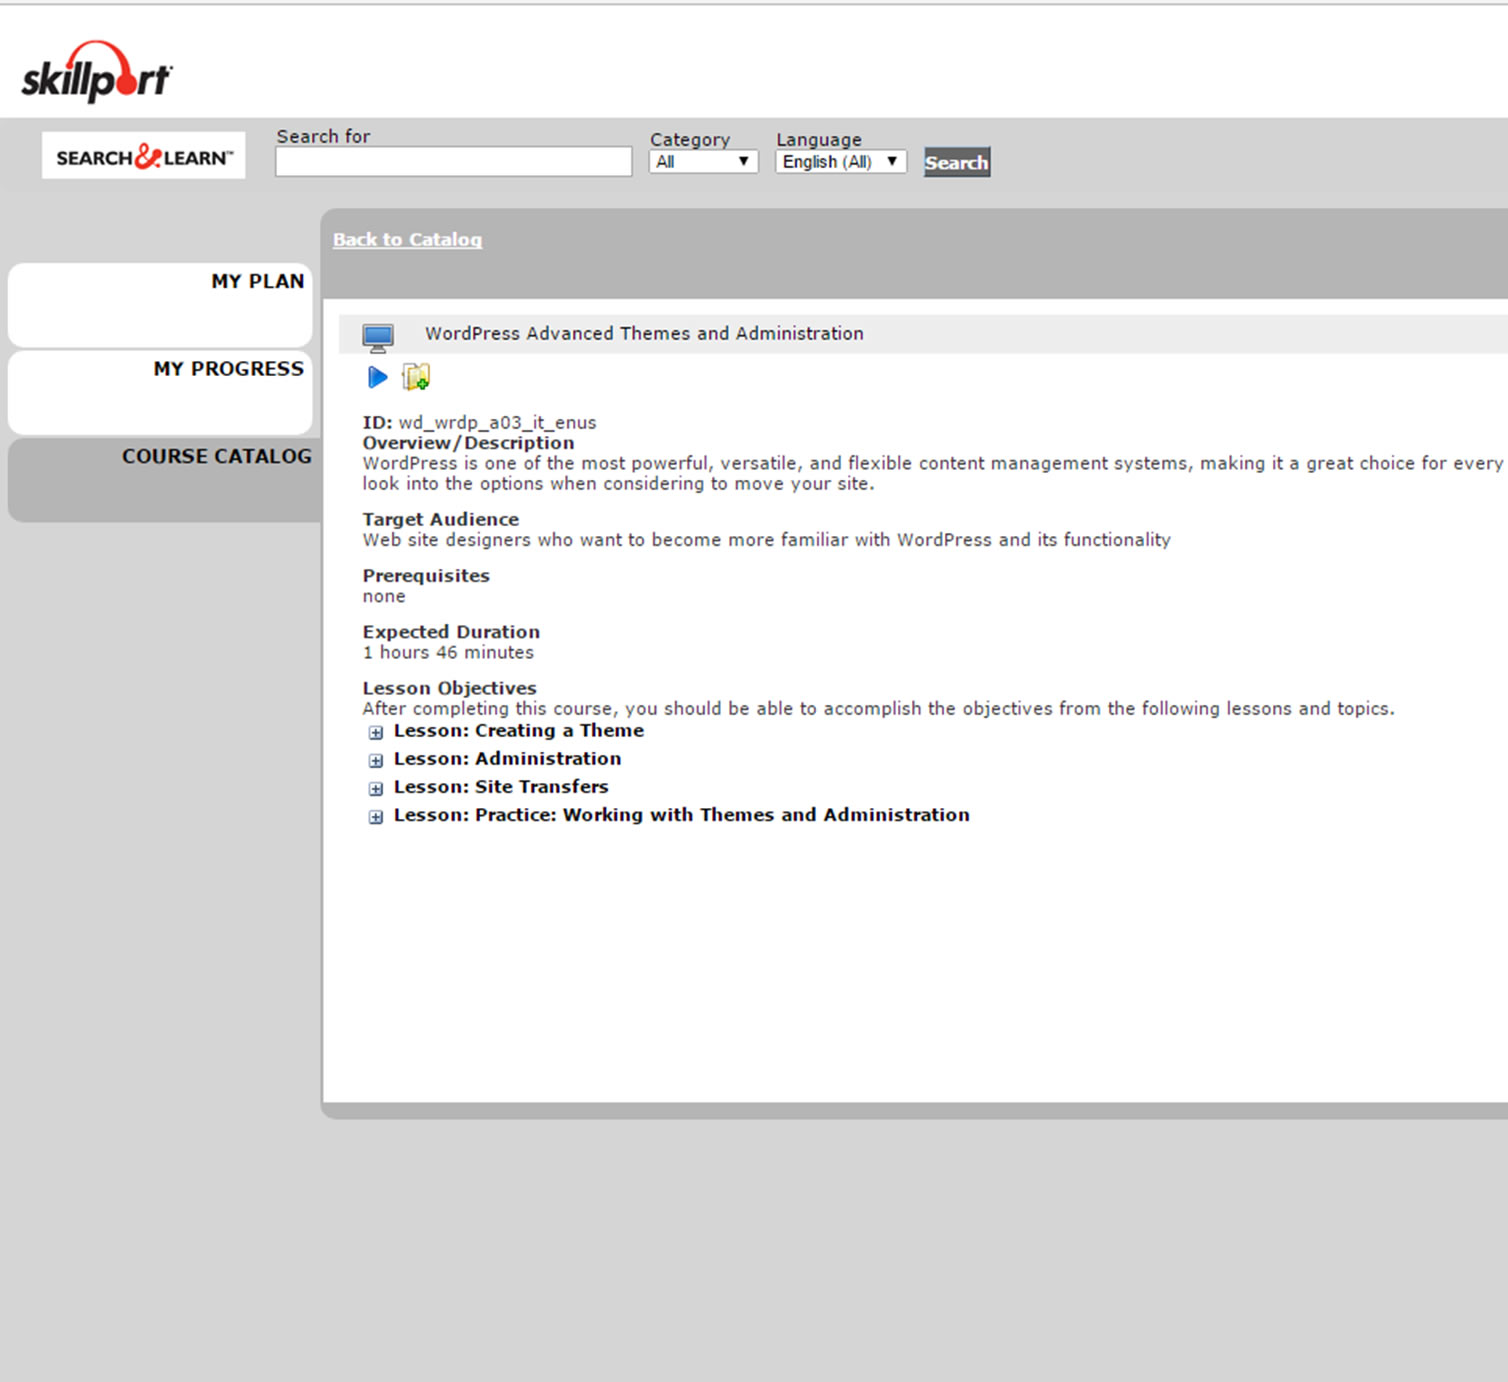This screenshot has width=1508, height=1382.
Task: Click the '1 hours 46 minutes' duration text
Action: (448, 652)
